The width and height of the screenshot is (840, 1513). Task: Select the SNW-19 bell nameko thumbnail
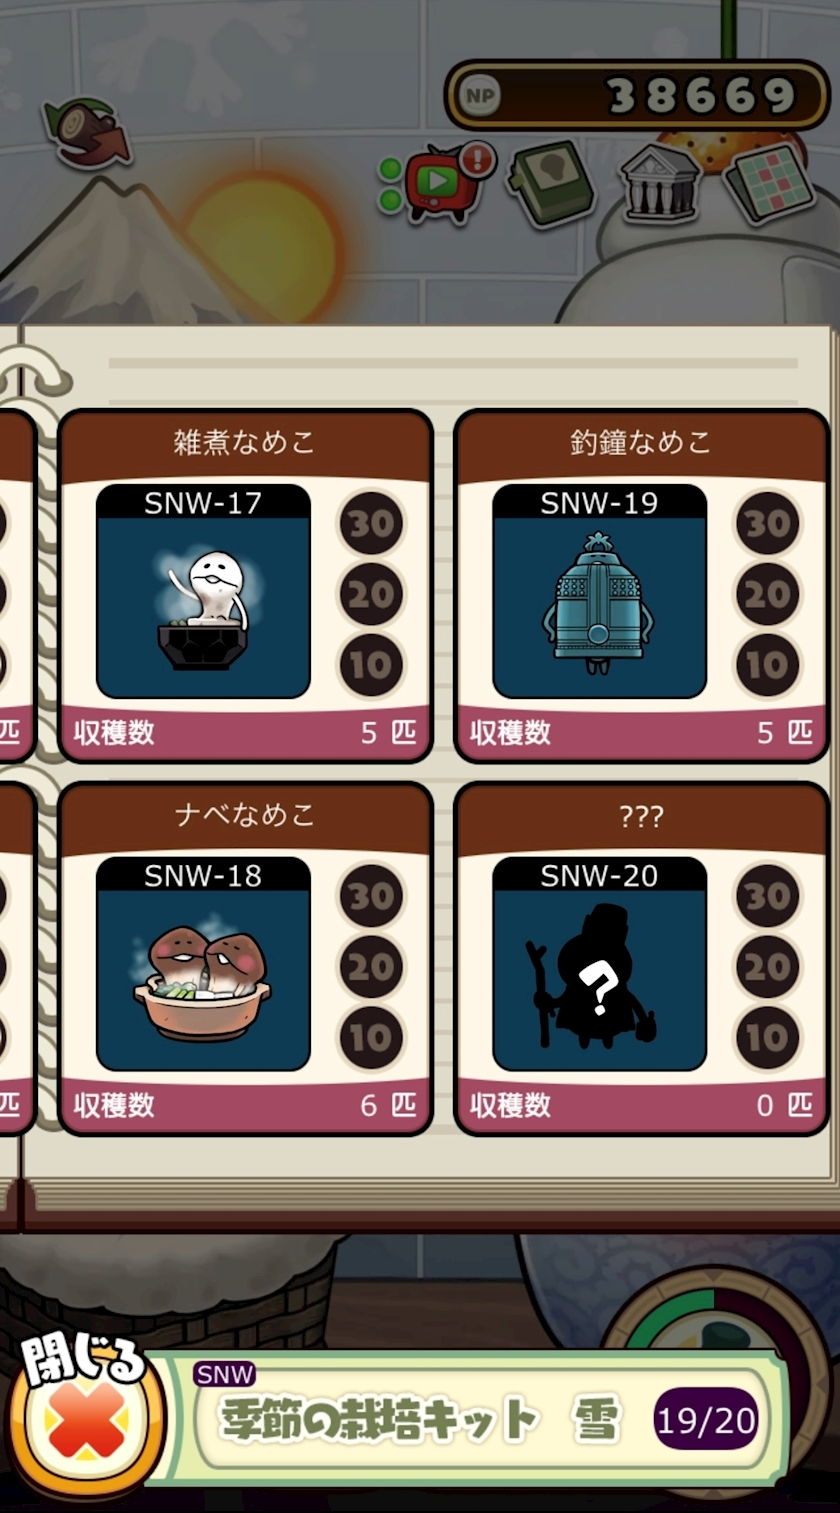pos(599,591)
